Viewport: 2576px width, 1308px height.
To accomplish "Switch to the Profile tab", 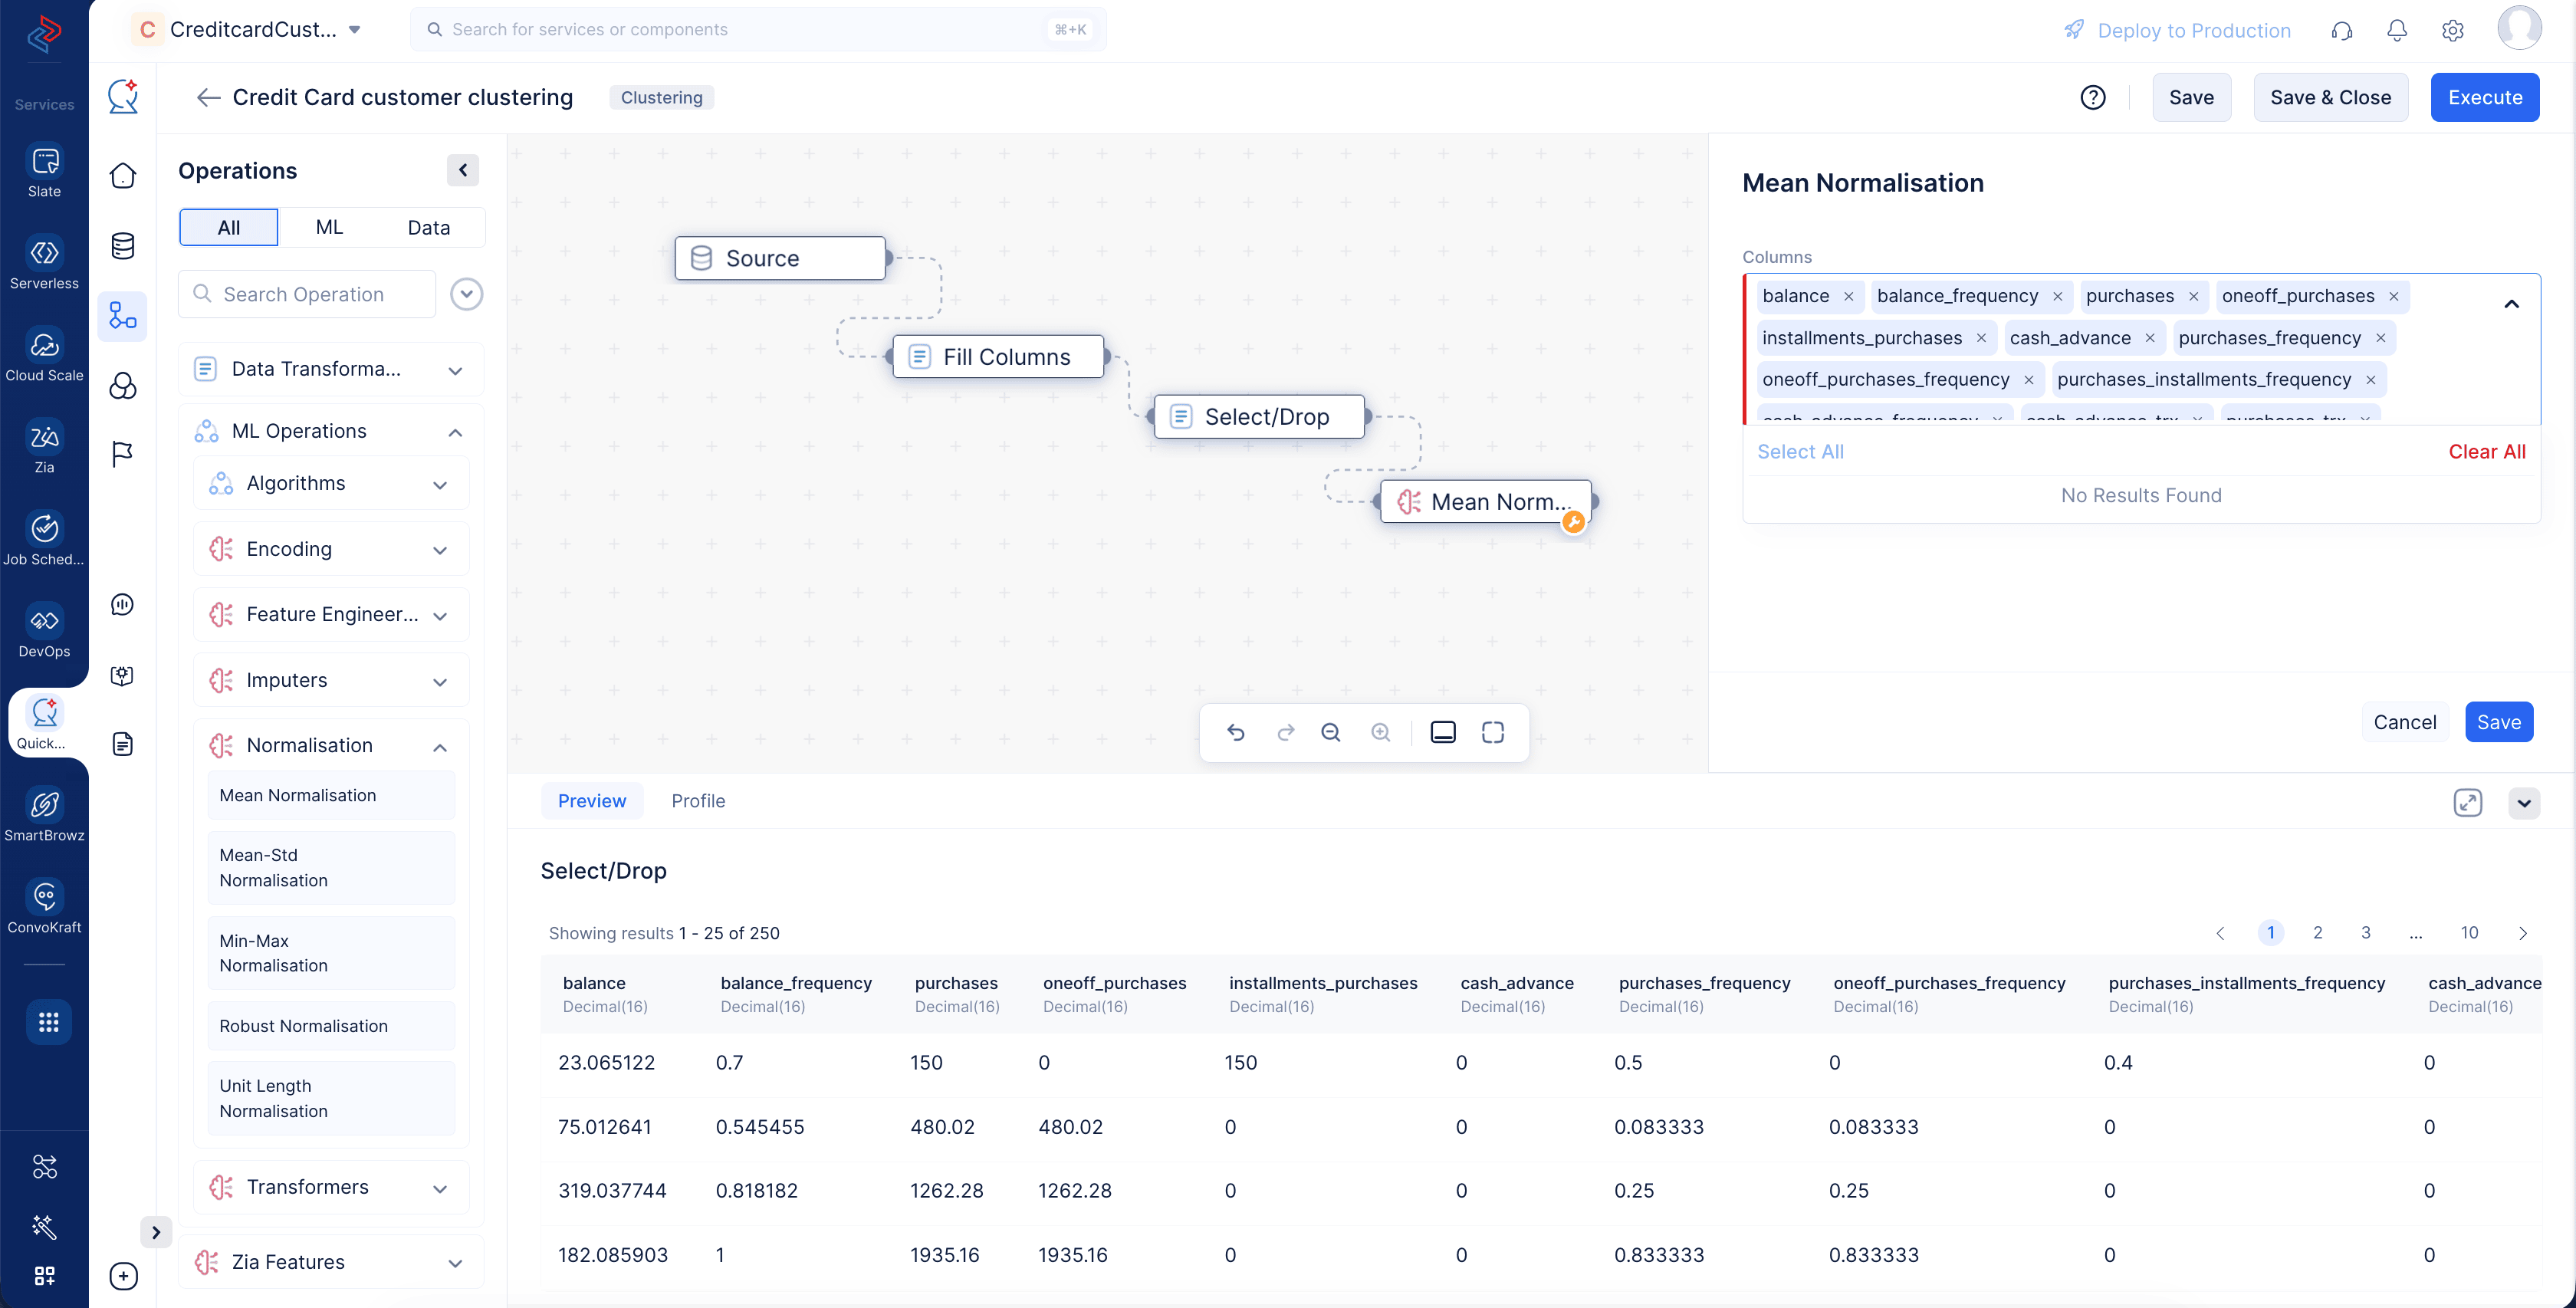I will tap(698, 801).
